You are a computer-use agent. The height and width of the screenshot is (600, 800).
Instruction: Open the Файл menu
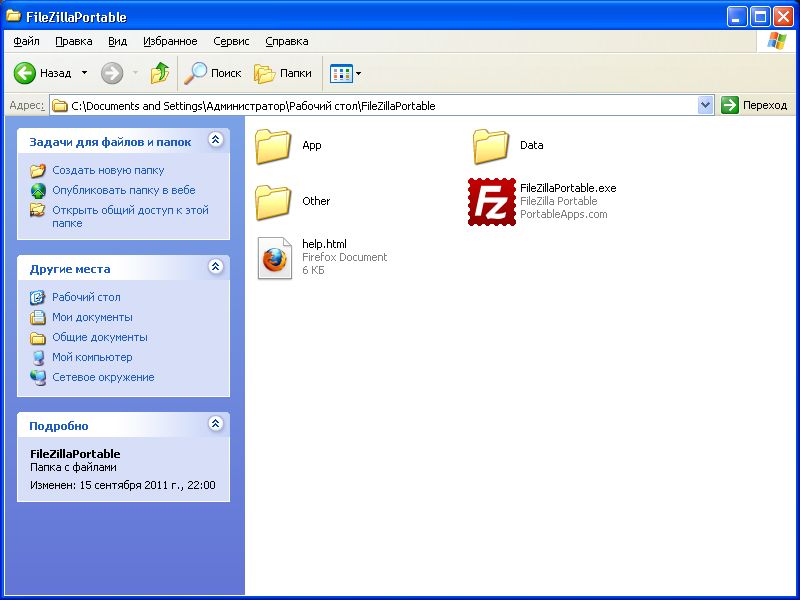(27, 41)
